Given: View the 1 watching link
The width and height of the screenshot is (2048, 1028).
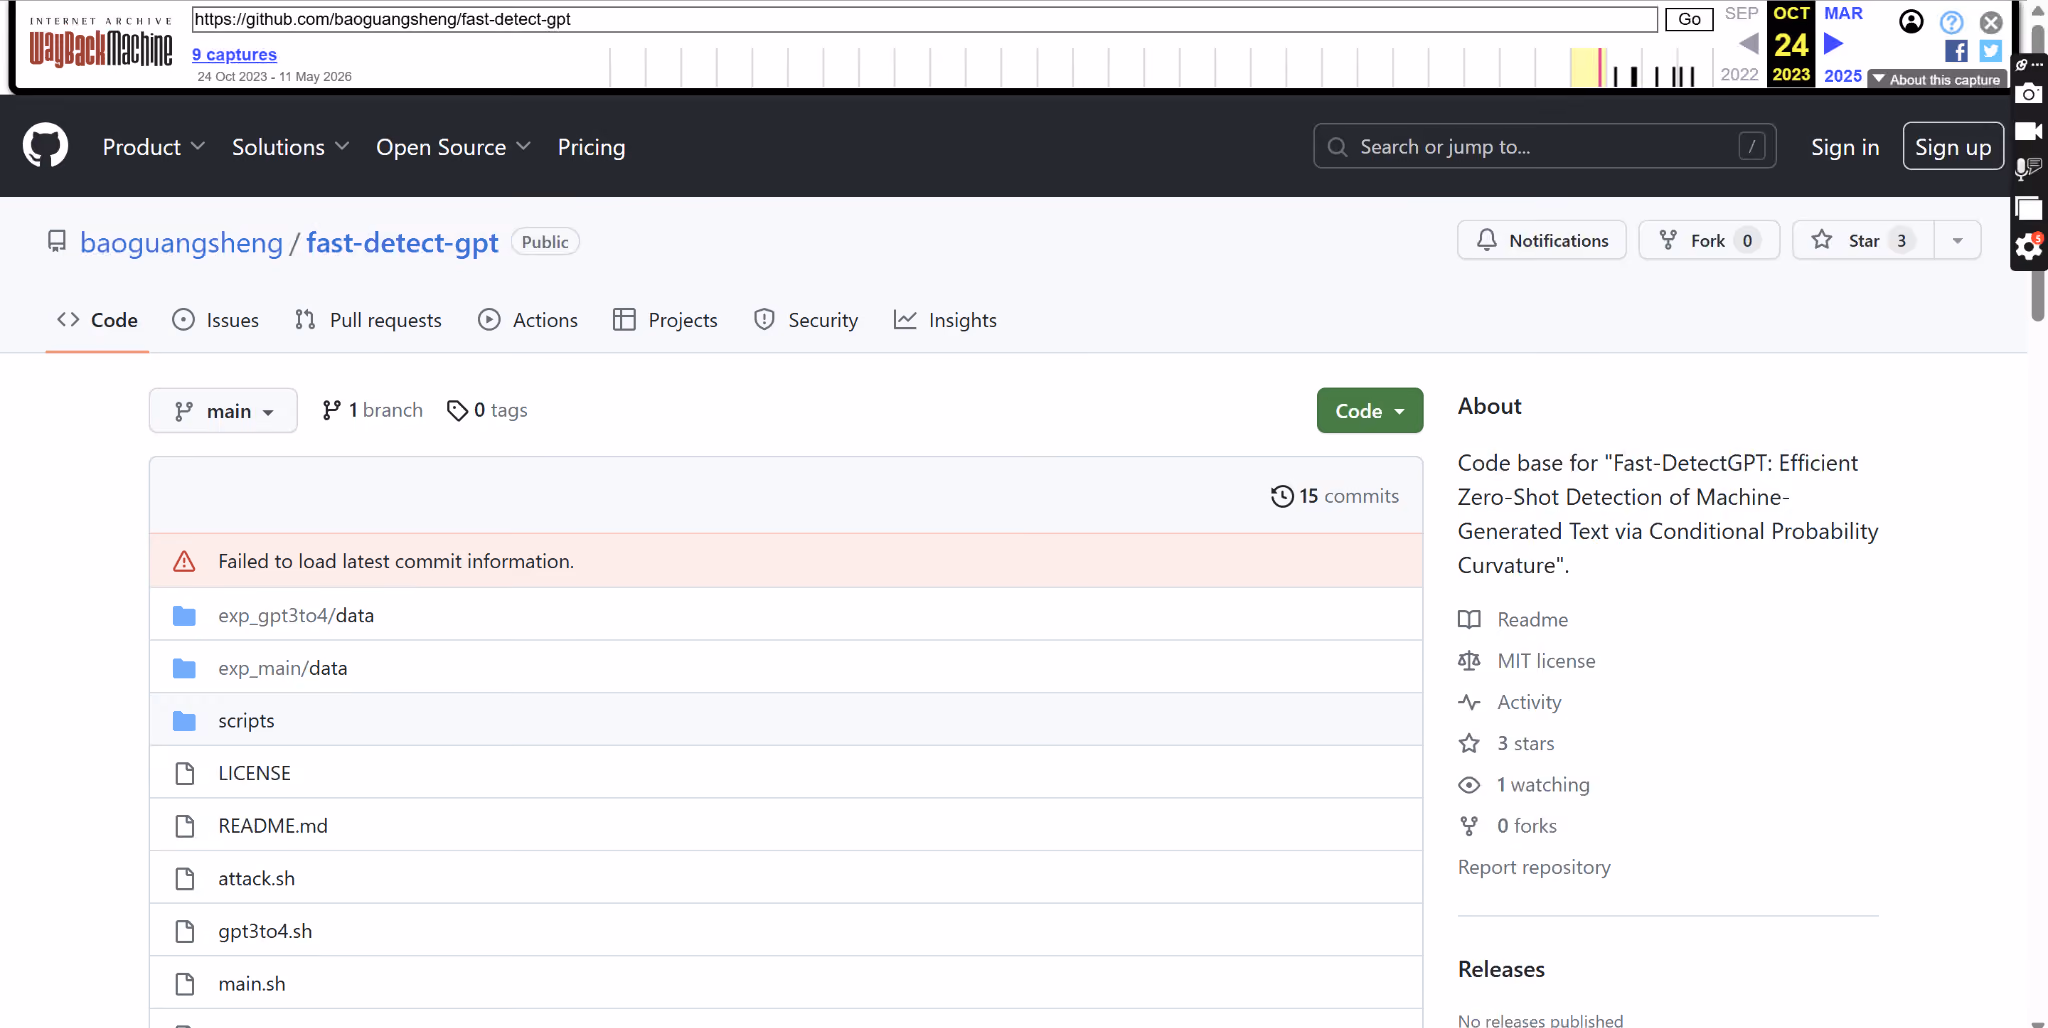Looking at the screenshot, I should point(1543,785).
